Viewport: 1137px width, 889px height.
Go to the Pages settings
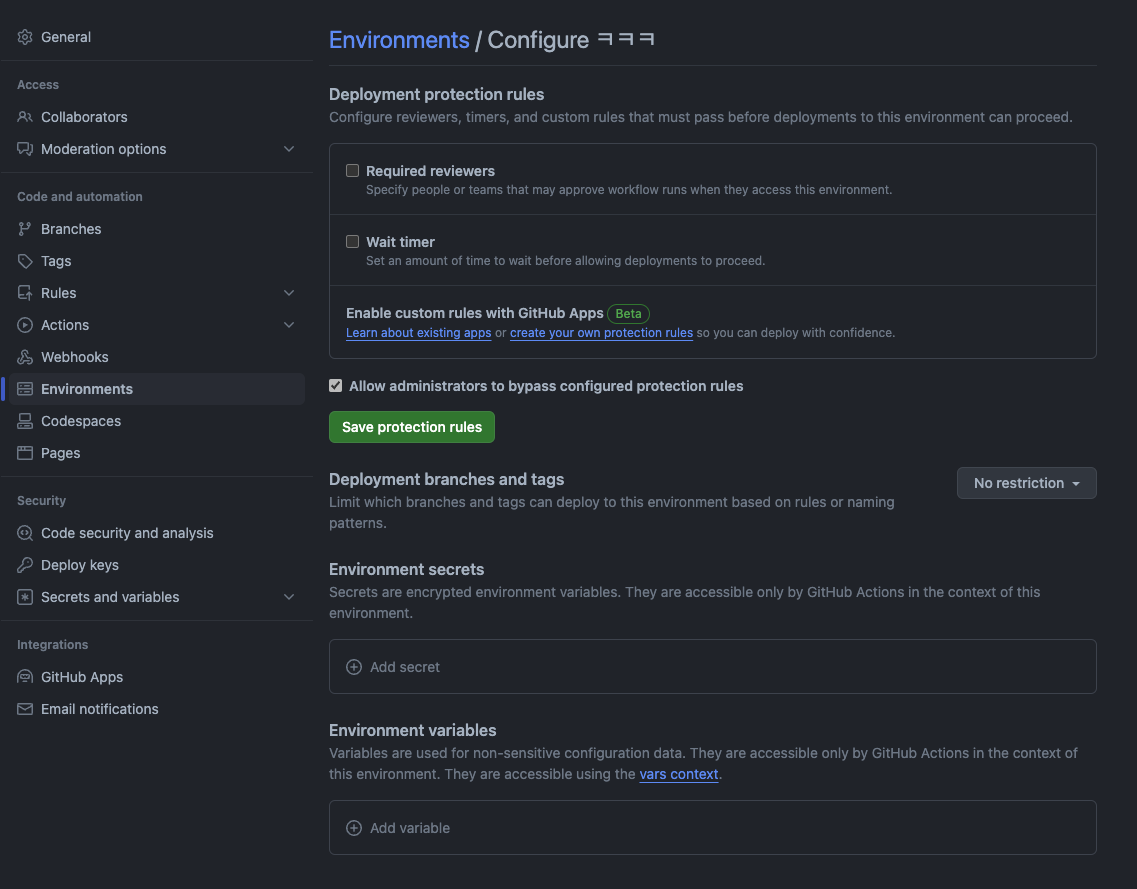pyautogui.click(x=60, y=453)
